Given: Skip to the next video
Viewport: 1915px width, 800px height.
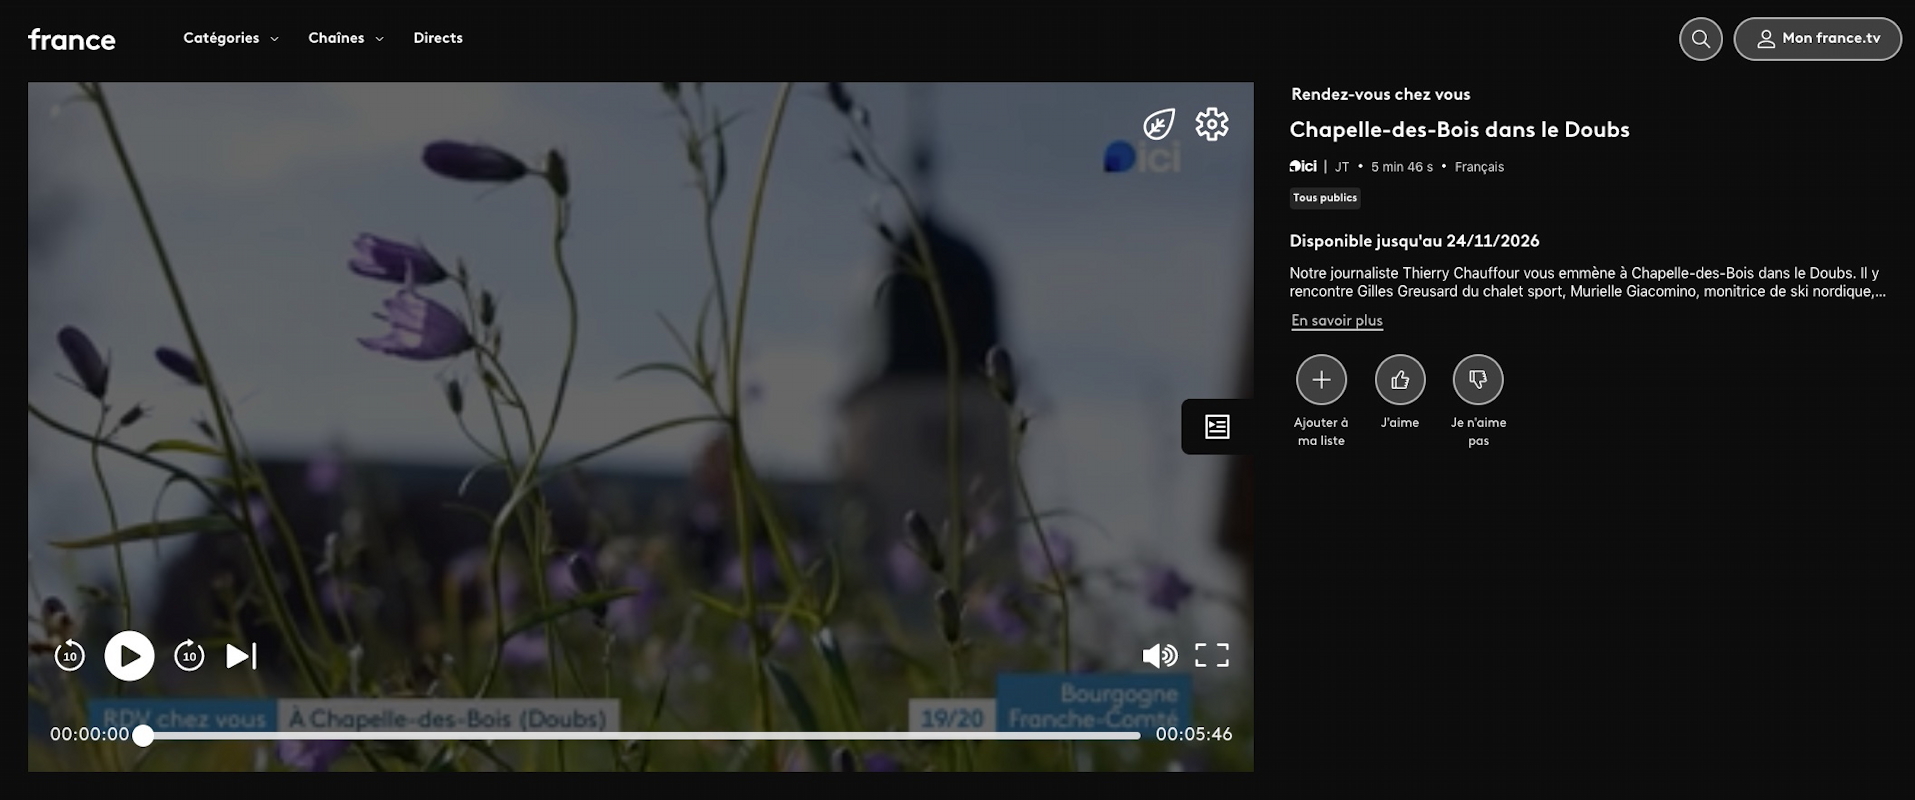Looking at the screenshot, I should coord(241,656).
